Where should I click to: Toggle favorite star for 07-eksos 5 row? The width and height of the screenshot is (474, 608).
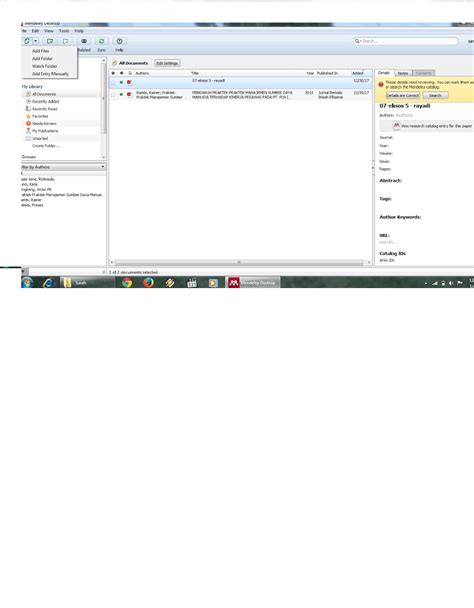pyautogui.click(x=113, y=83)
